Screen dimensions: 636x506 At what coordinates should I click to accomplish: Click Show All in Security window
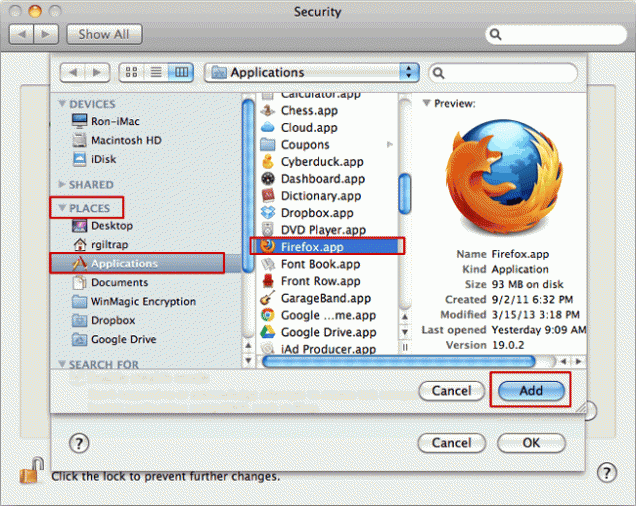(x=104, y=34)
